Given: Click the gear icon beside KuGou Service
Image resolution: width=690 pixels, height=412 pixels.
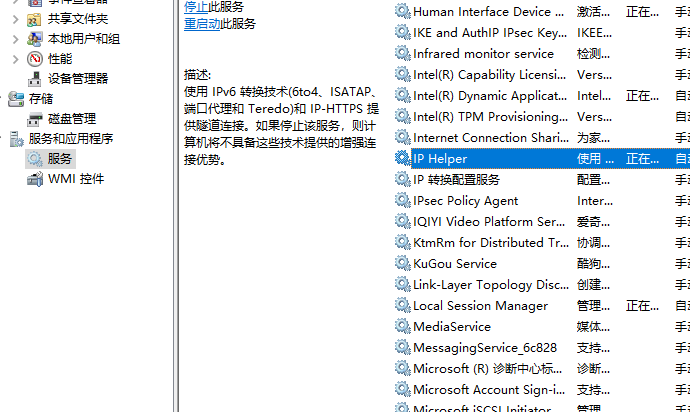Looking at the screenshot, I should click(402, 264).
